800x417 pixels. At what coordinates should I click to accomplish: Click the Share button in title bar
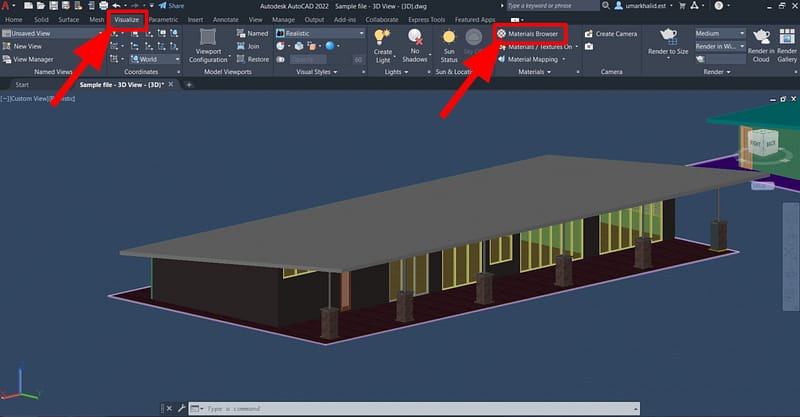[171, 6]
